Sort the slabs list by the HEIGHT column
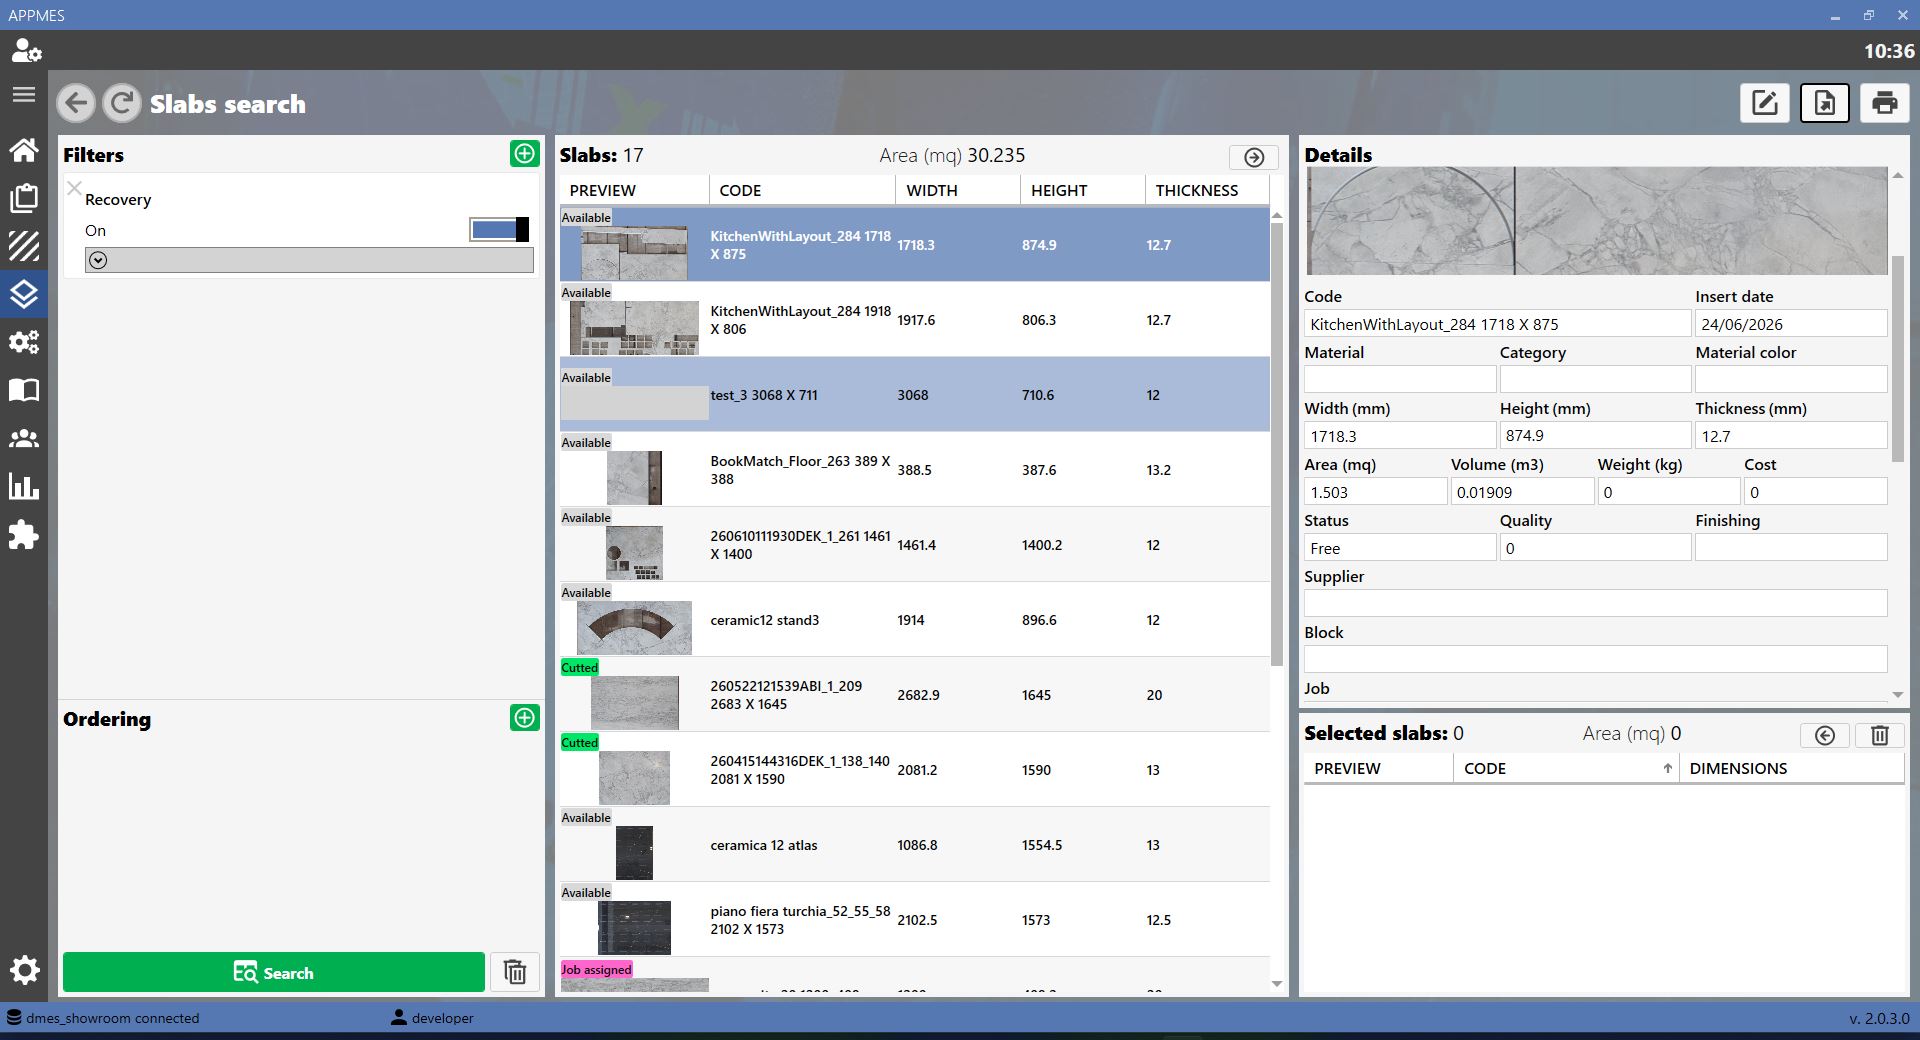Viewport: 1920px width, 1040px height. pos(1083,190)
